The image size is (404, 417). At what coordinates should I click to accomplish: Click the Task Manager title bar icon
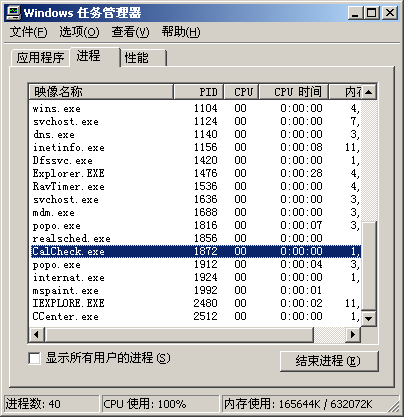(14, 13)
